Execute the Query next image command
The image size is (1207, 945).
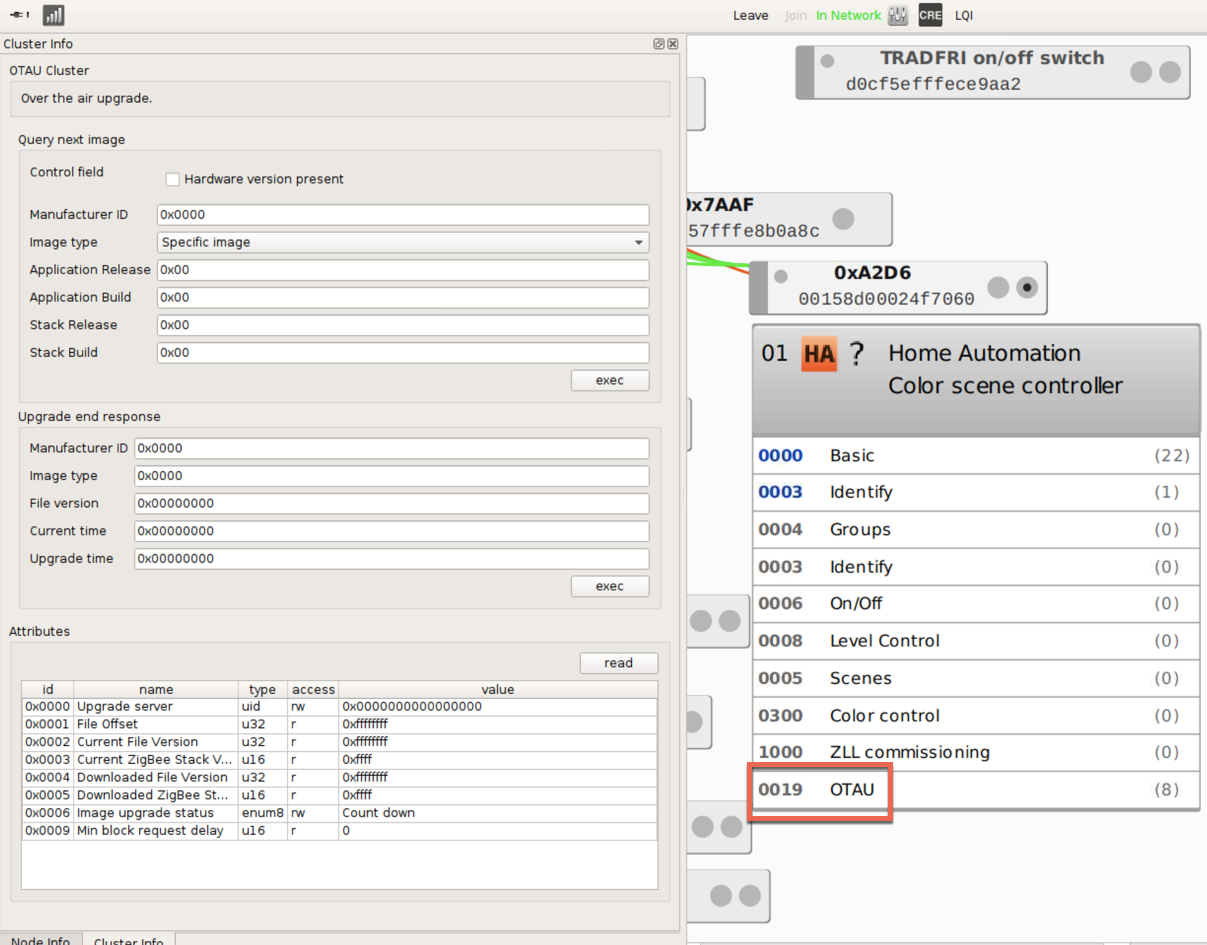pos(610,380)
